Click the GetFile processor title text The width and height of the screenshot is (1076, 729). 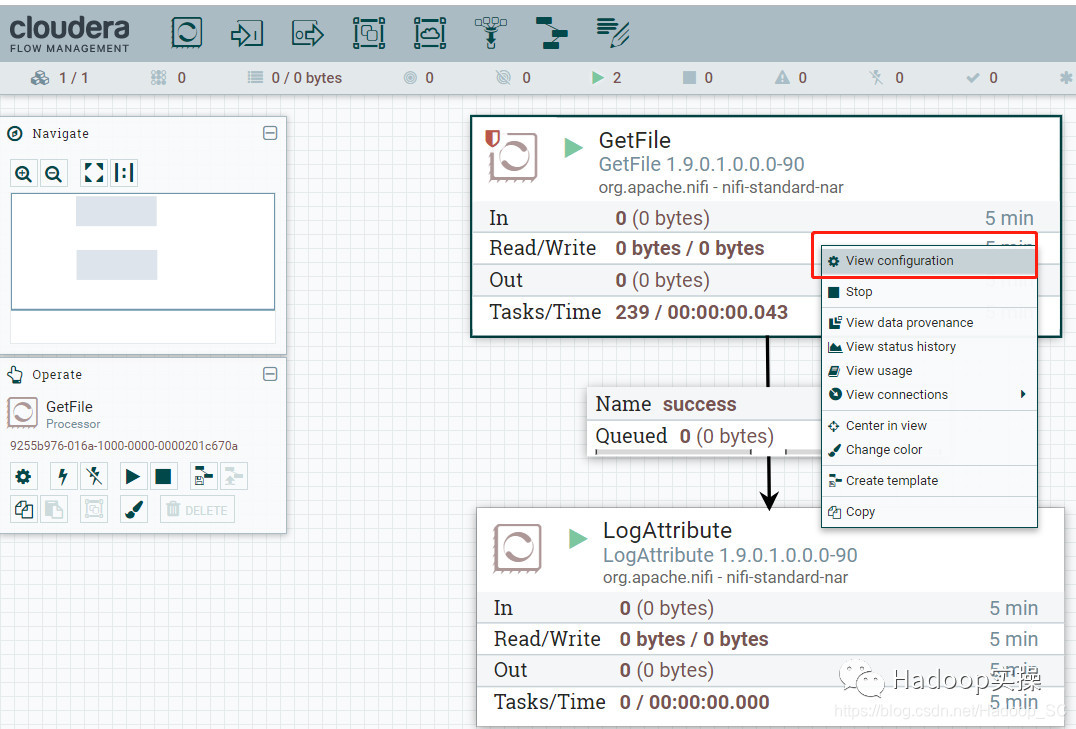tap(635, 140)
